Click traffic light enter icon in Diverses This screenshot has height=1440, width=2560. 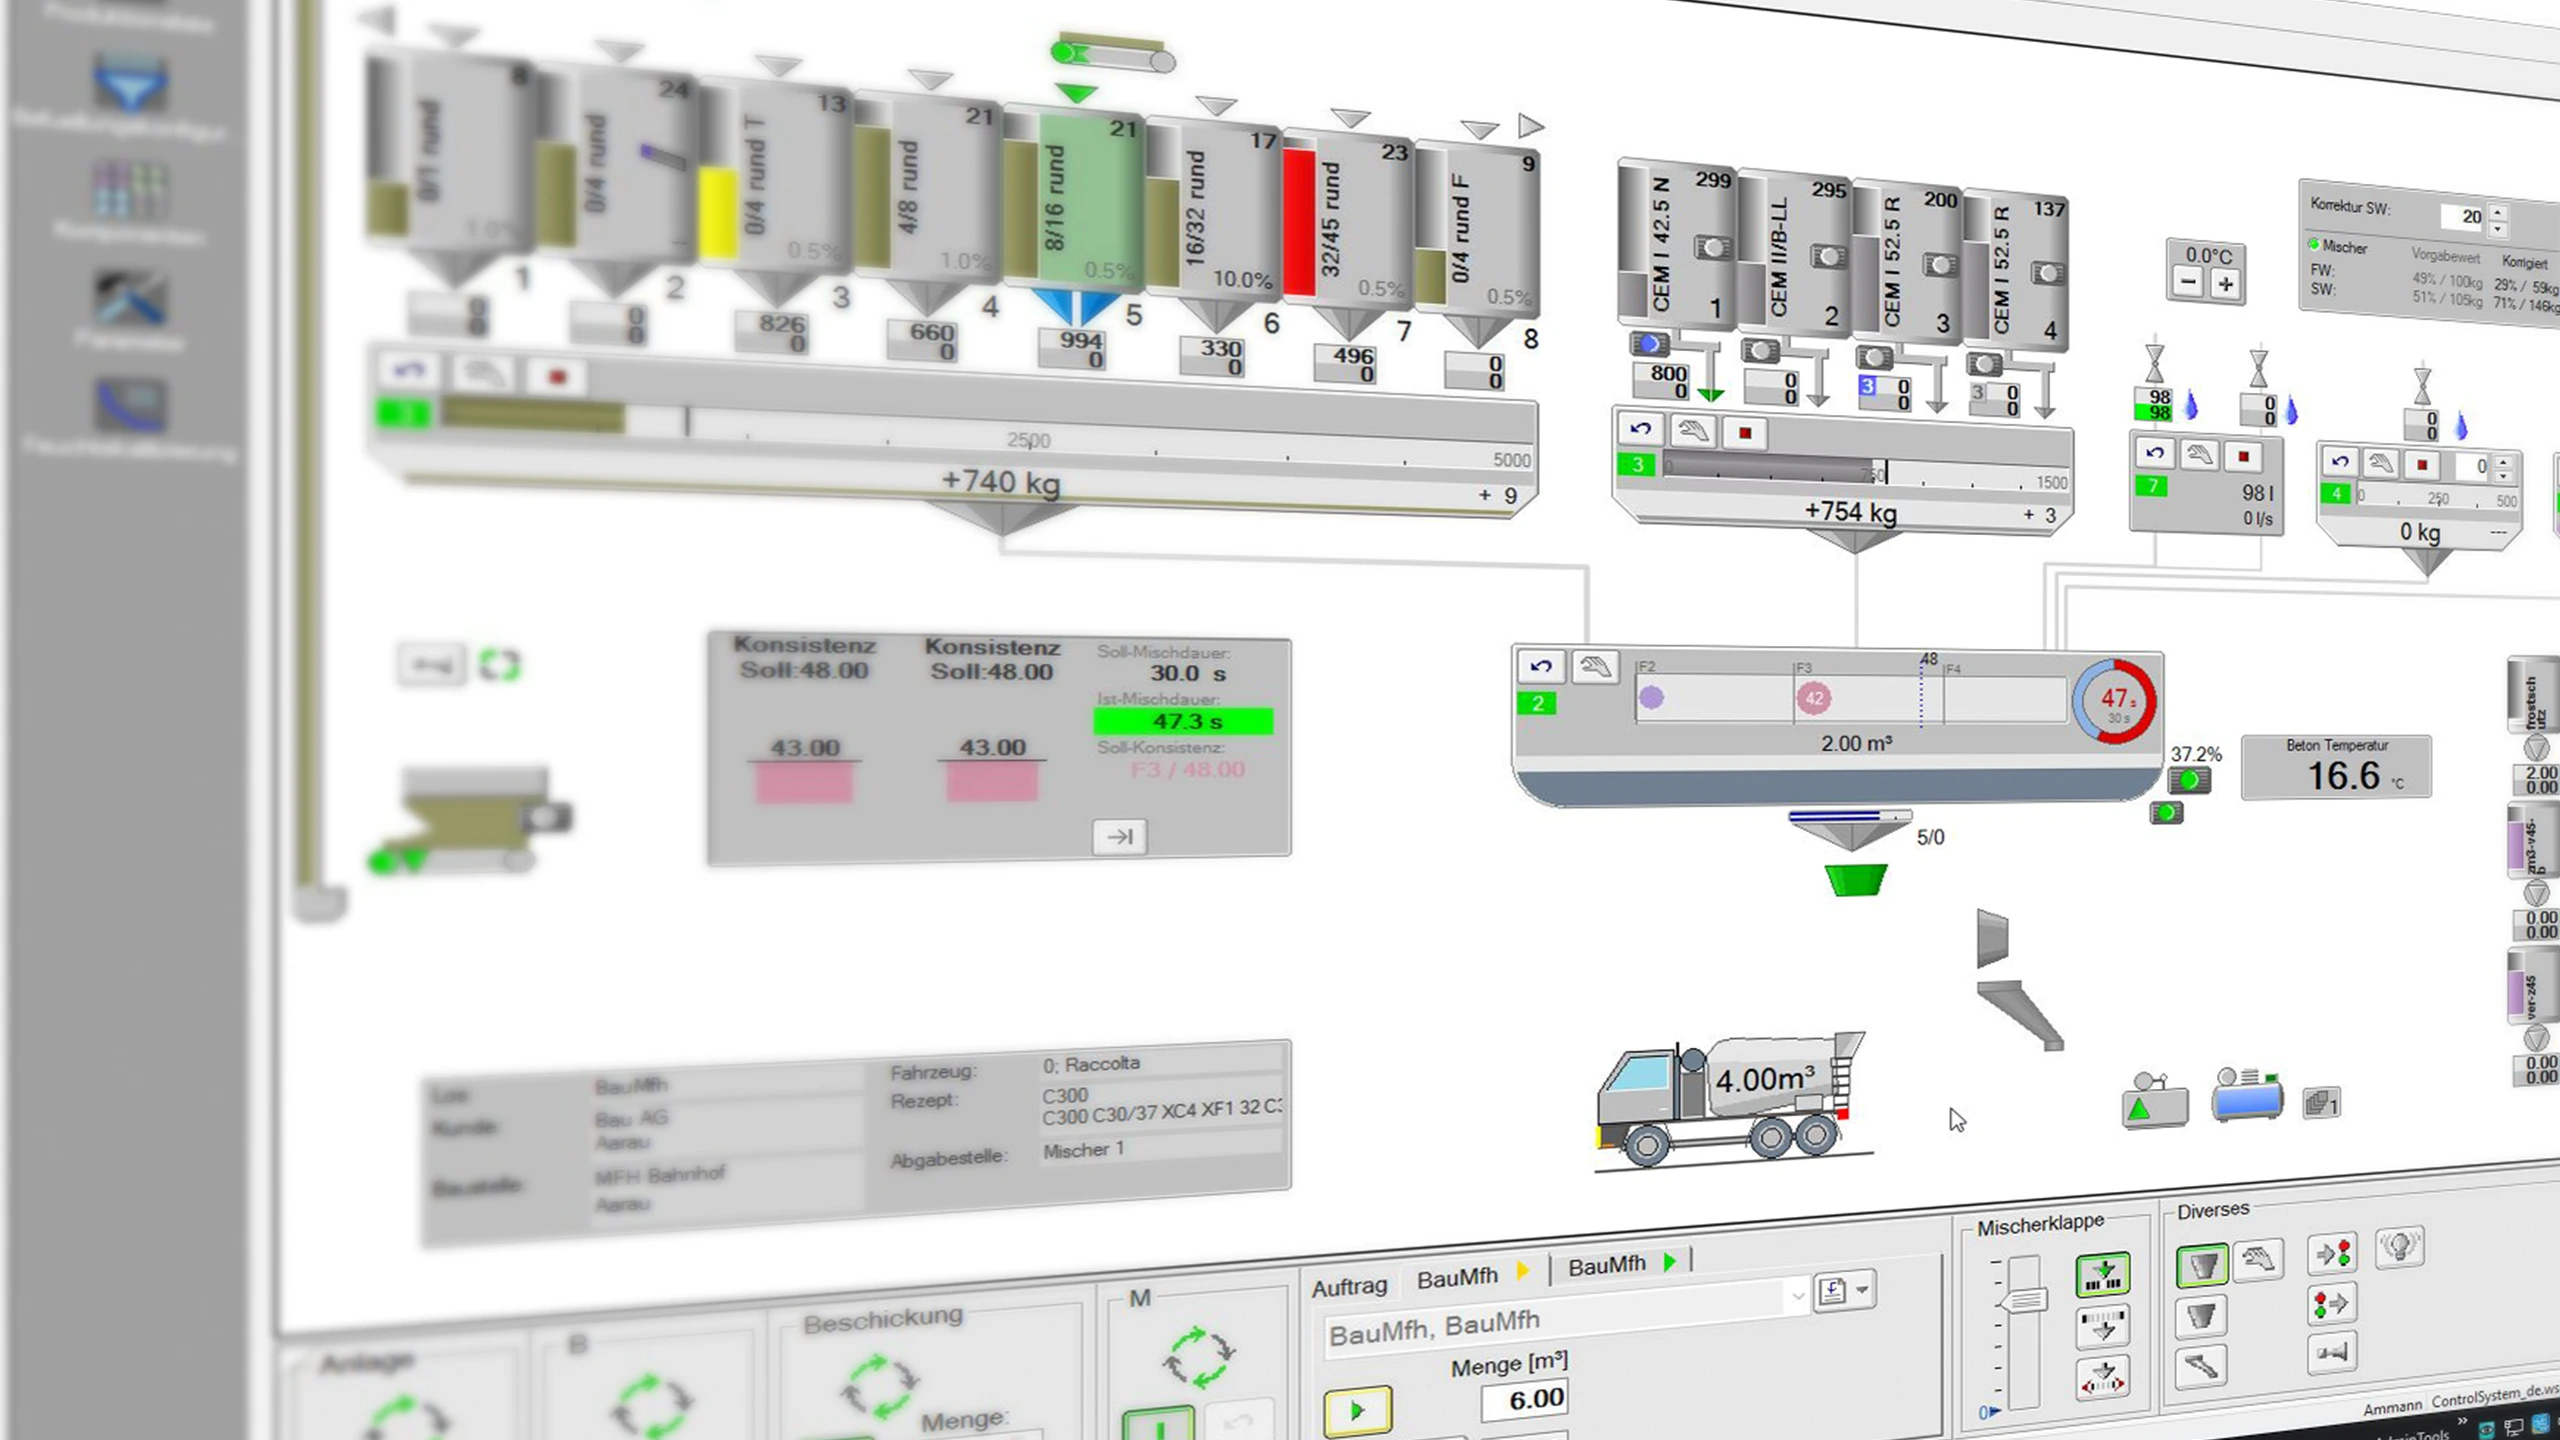(2332, 1253)
